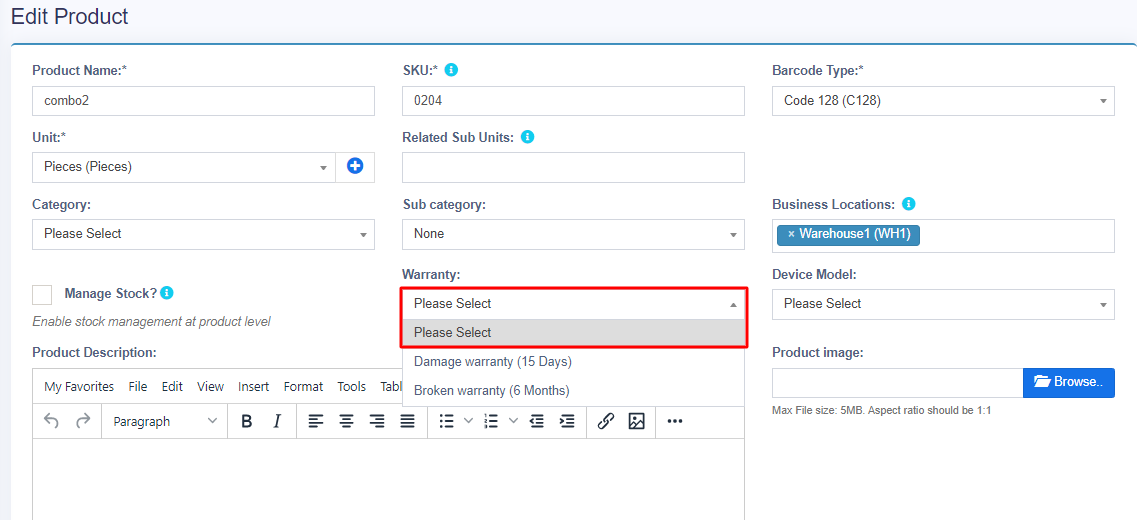Viewport: 1137px width, 520px height.
Task: Click the insert link icon
Action: [605, 422]
